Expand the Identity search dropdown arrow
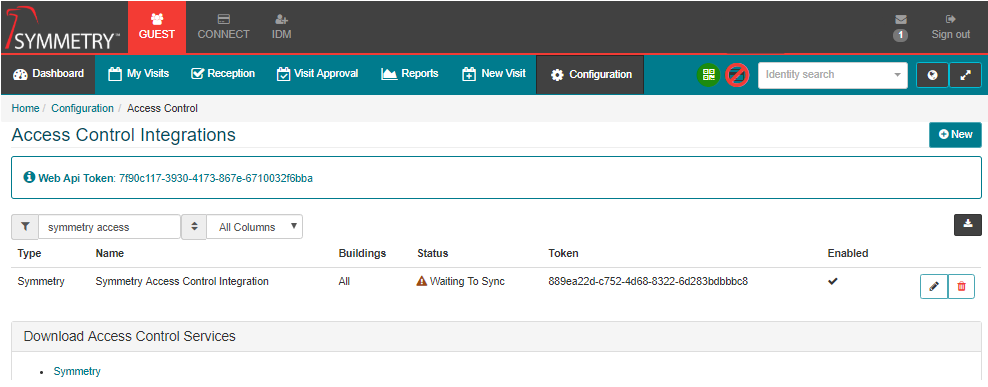Viewport: 988px width, 387px height. pos(897,75)
